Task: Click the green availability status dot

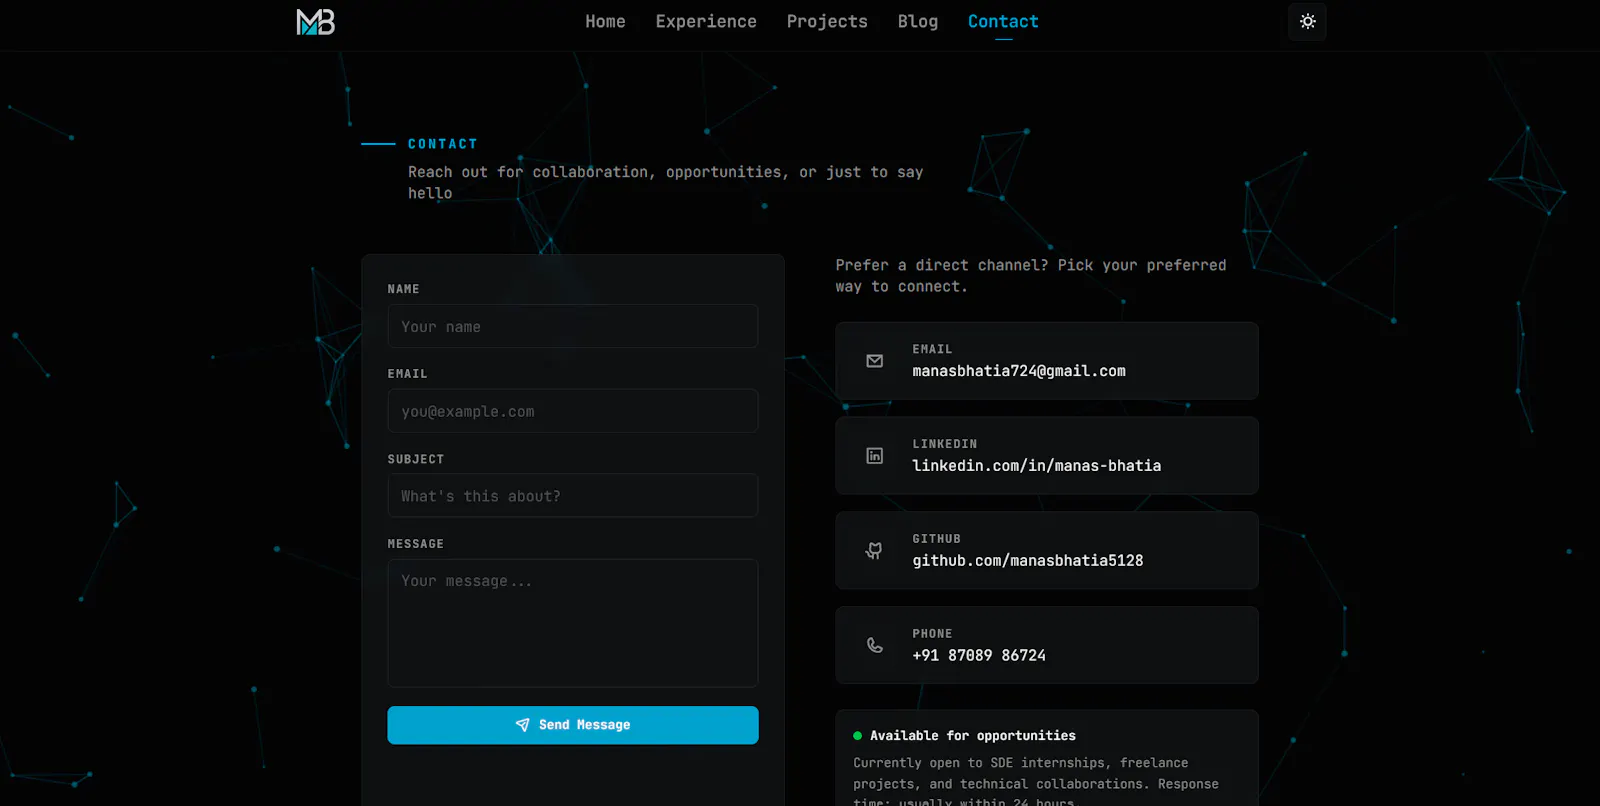Action: pyautogui.click(x=857, y=736)
